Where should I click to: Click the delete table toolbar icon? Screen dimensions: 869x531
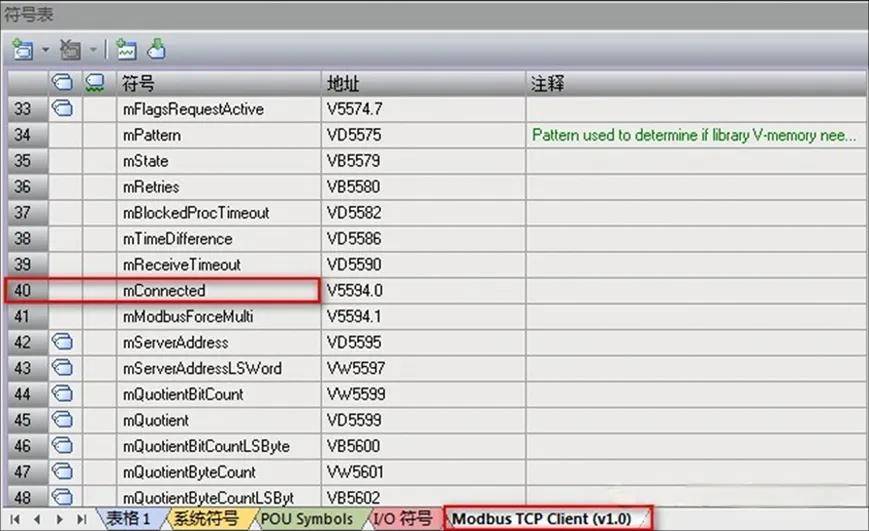coord(70,50)
